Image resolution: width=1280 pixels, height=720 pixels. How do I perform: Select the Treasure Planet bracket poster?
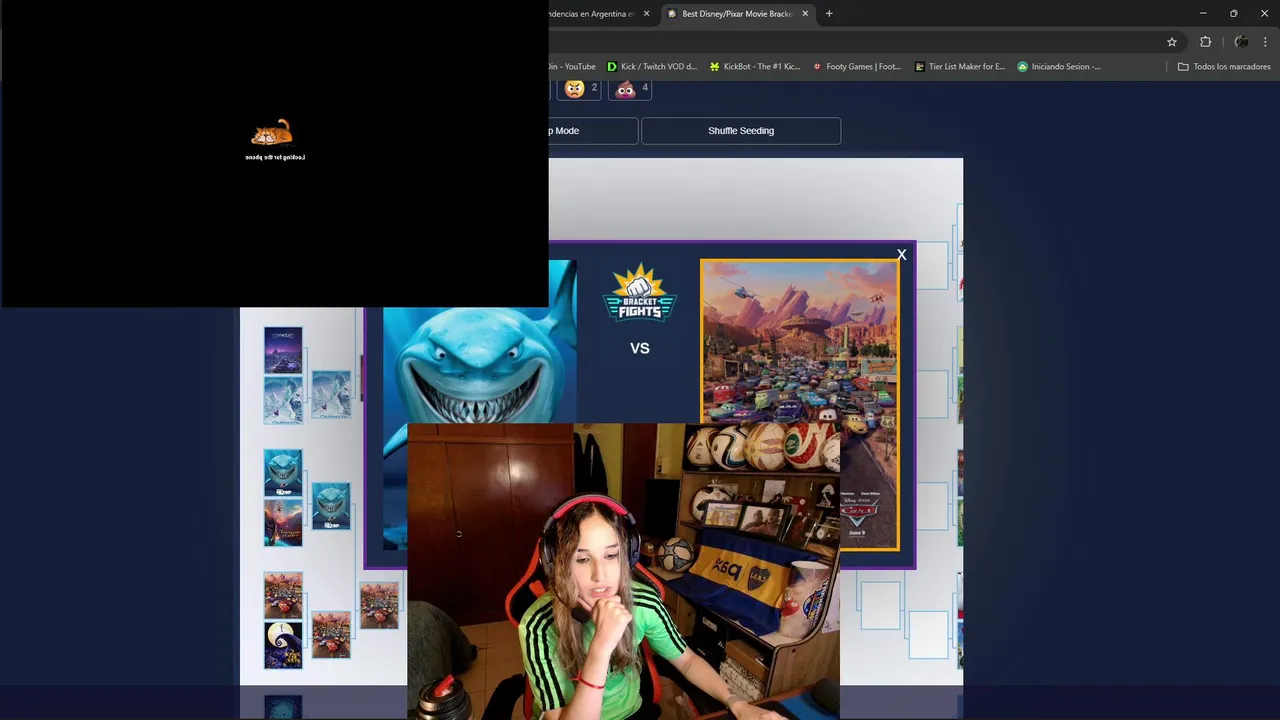click(x=283, y=522)
